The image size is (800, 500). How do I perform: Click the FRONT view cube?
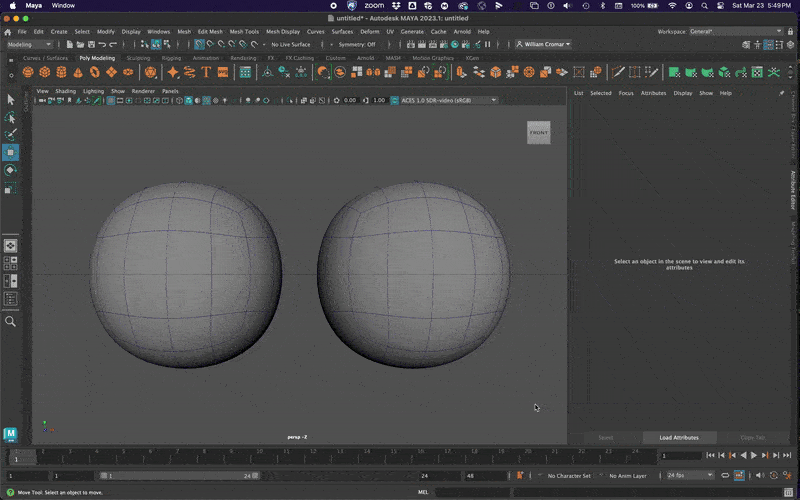538,133
